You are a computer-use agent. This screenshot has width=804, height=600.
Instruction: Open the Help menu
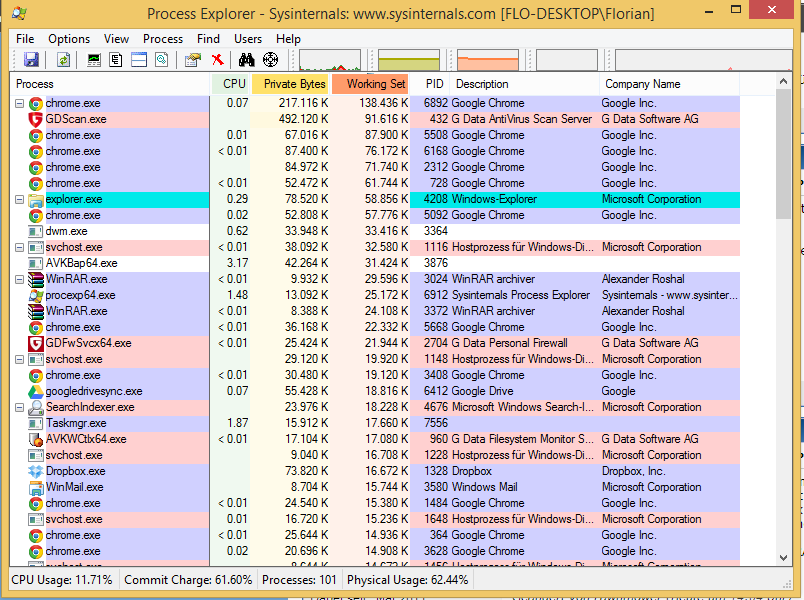coord(288,39)
